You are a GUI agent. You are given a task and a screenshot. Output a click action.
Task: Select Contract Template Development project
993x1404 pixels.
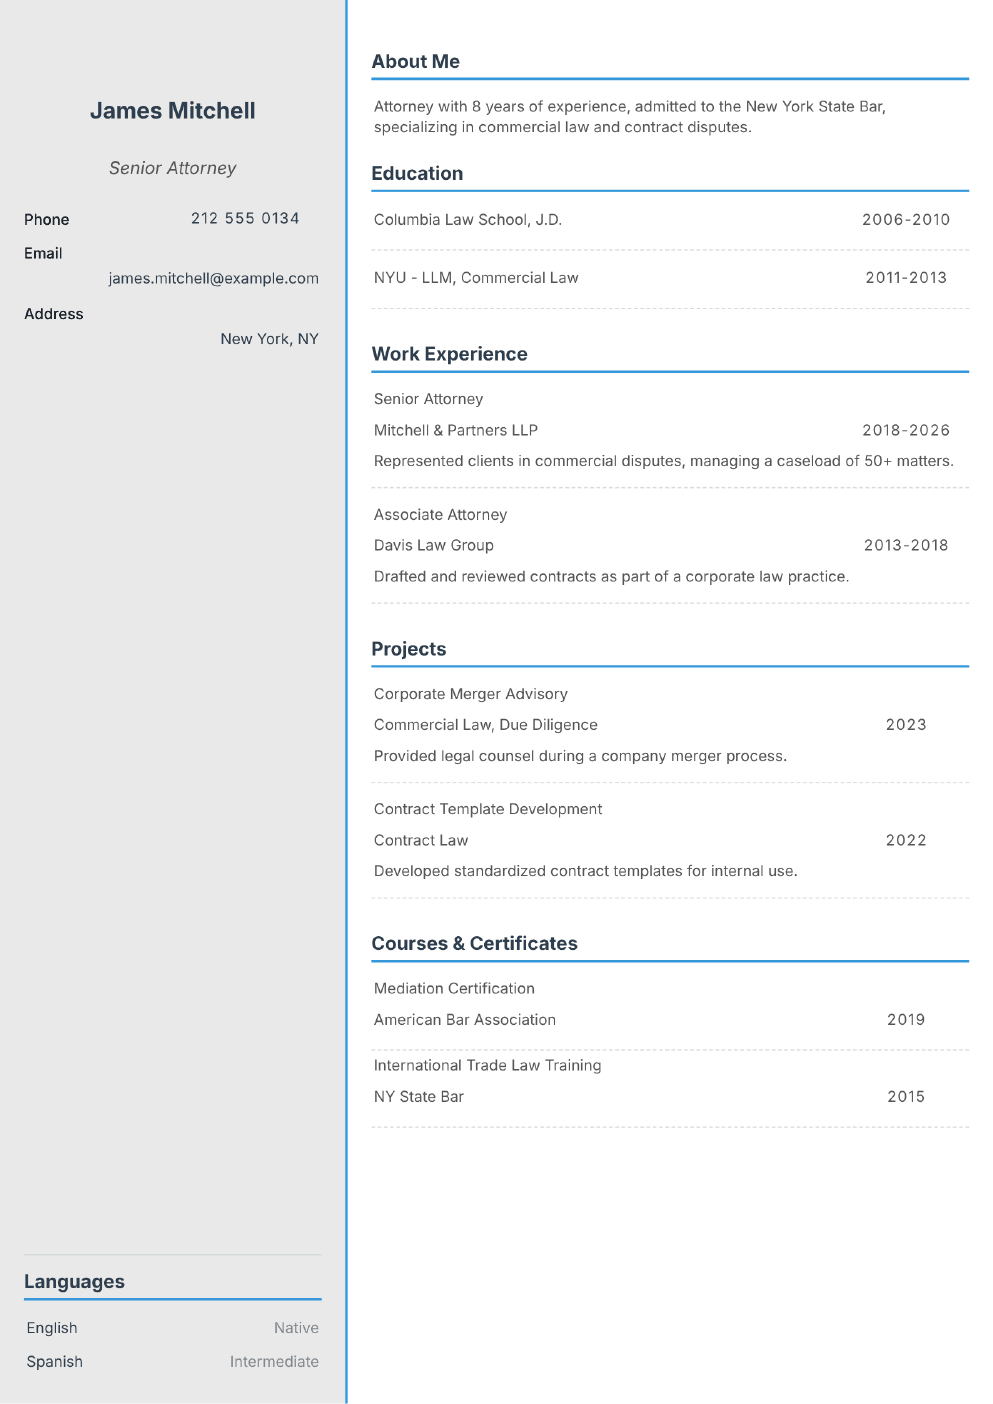coord(488,809)
